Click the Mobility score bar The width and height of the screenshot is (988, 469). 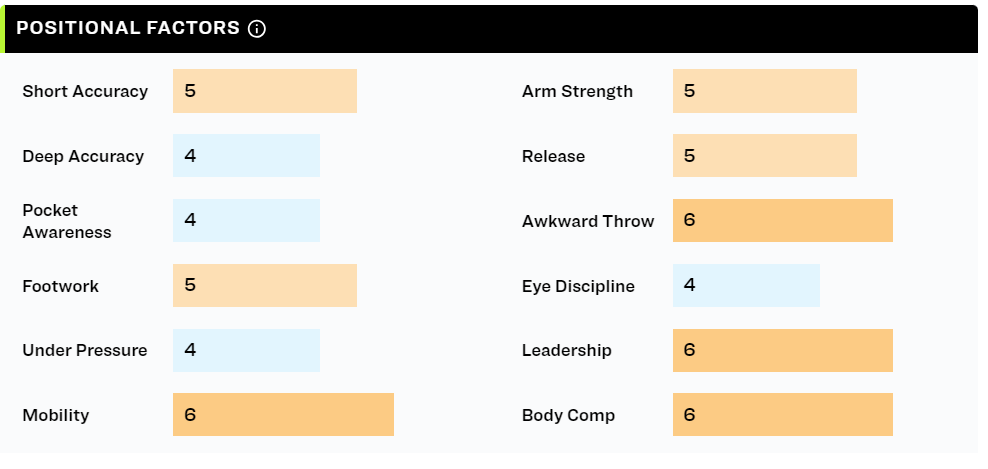pyautogui.click(x=284, y=415)
